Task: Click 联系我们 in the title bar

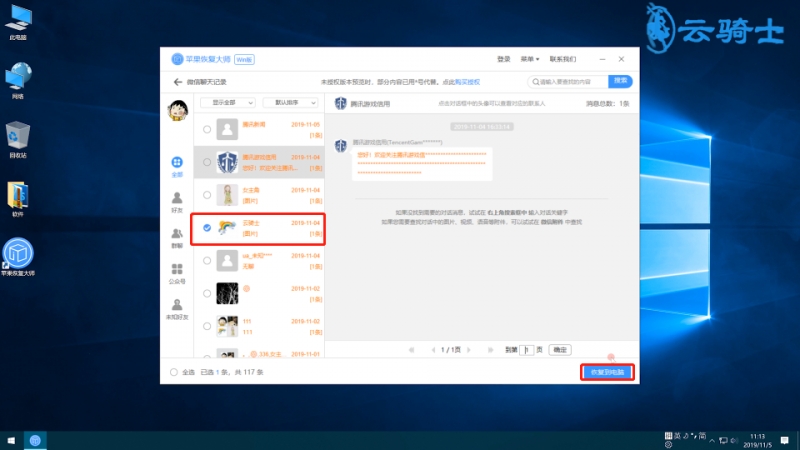Action: tap(563, 59)
